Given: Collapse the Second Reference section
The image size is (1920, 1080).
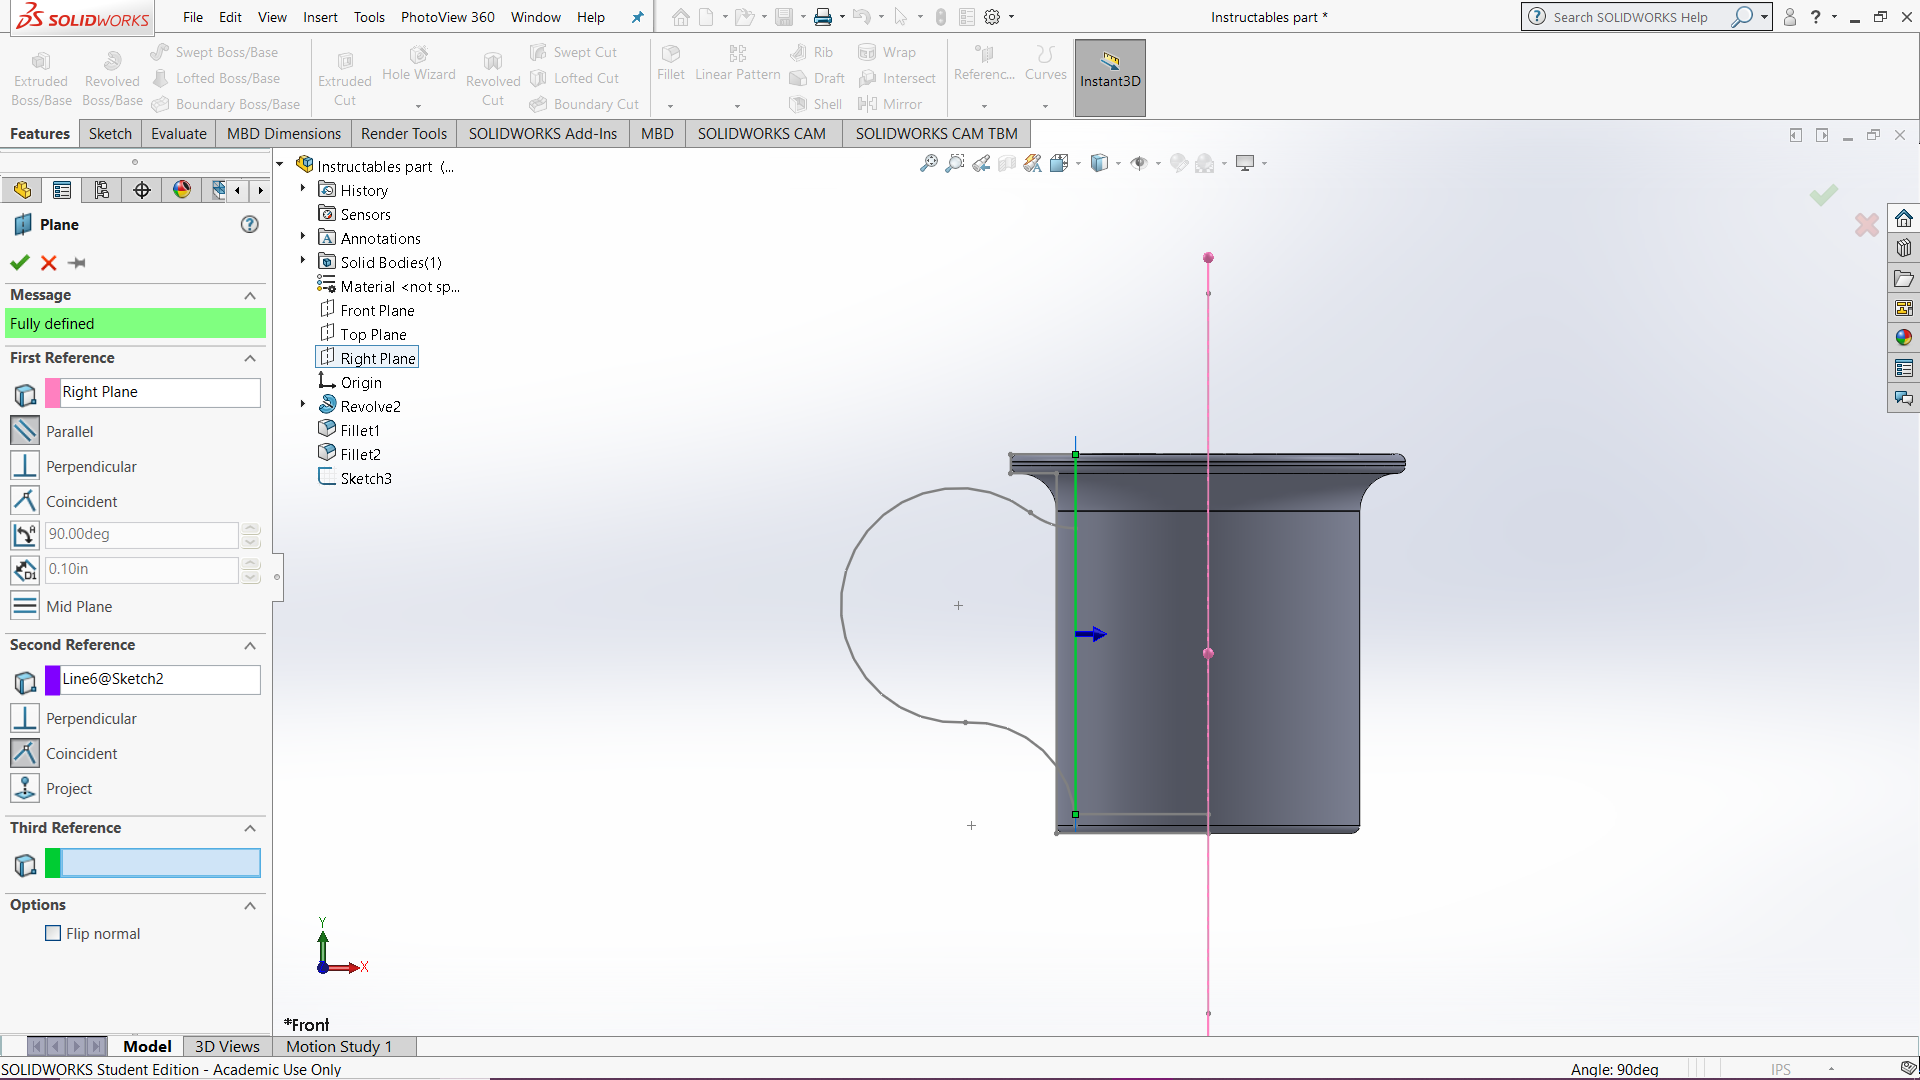Looking at the screenshot, I should 249,646.
